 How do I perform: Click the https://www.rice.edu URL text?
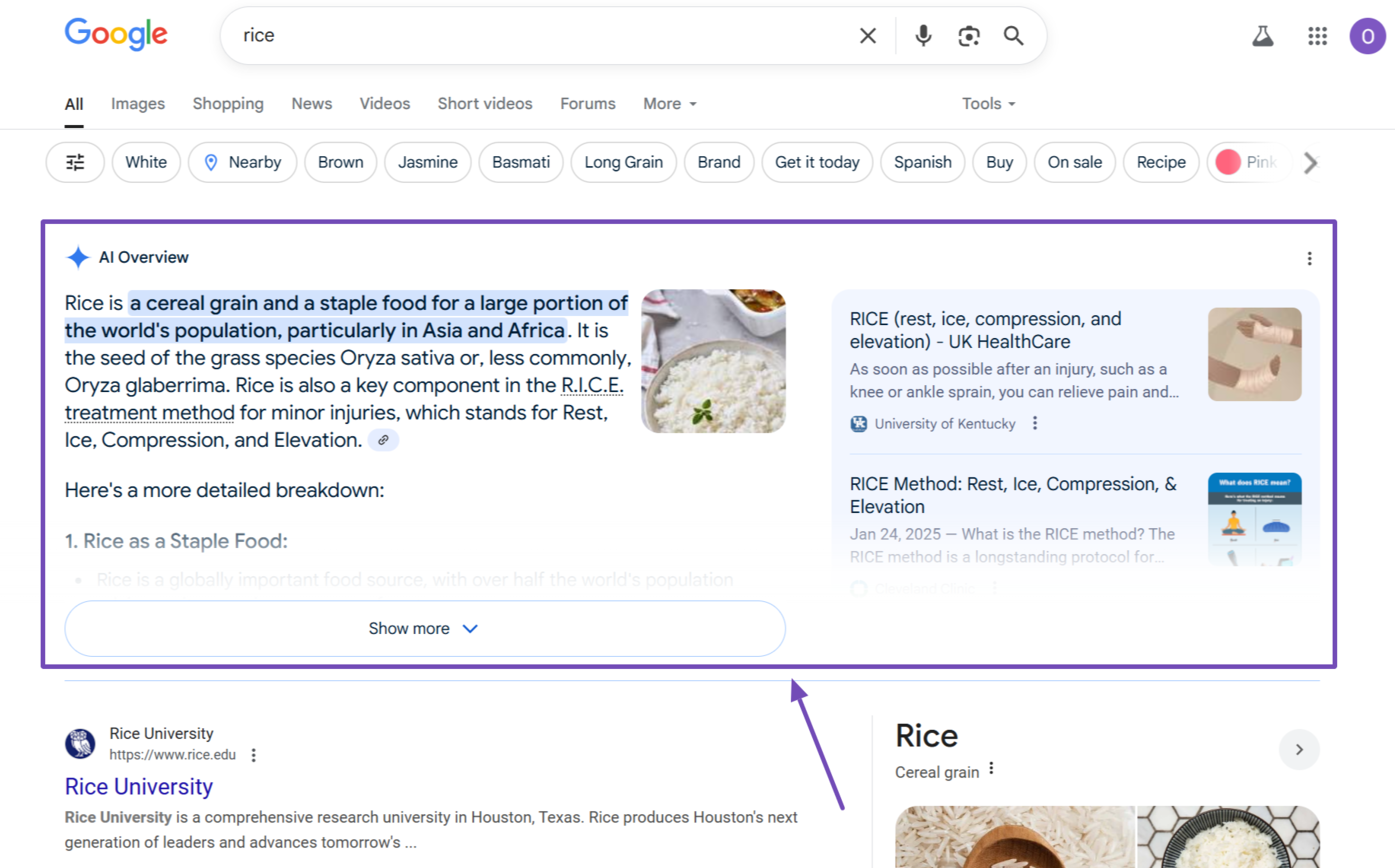(x=173, y=755)
